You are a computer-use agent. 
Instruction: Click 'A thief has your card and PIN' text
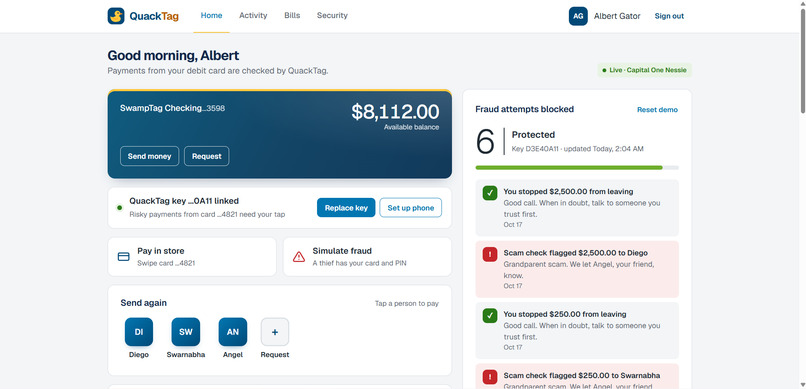360,263
